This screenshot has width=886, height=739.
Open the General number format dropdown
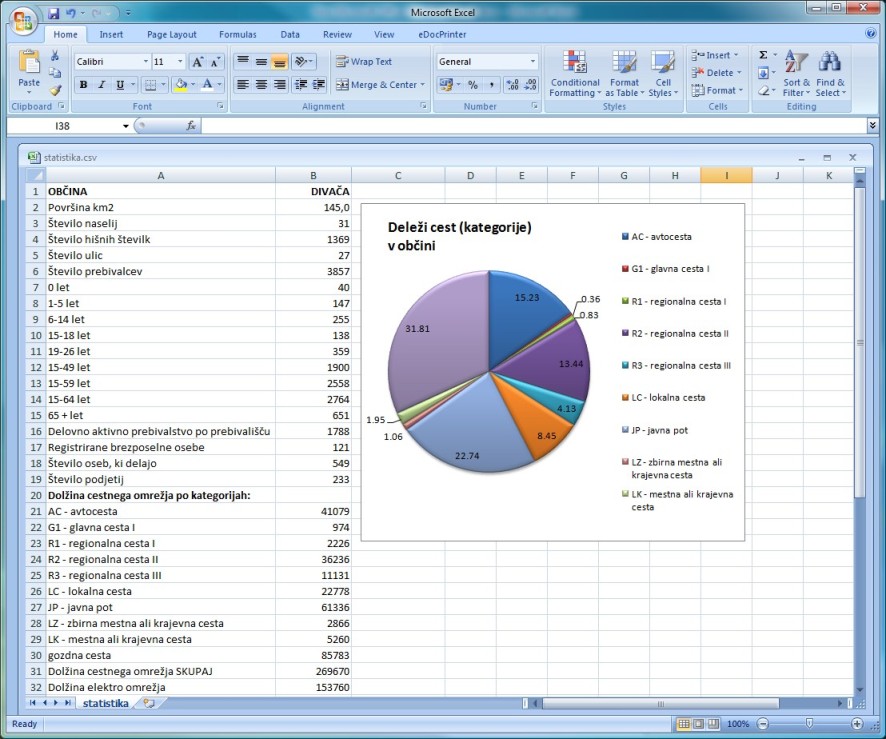coord(532,62)
